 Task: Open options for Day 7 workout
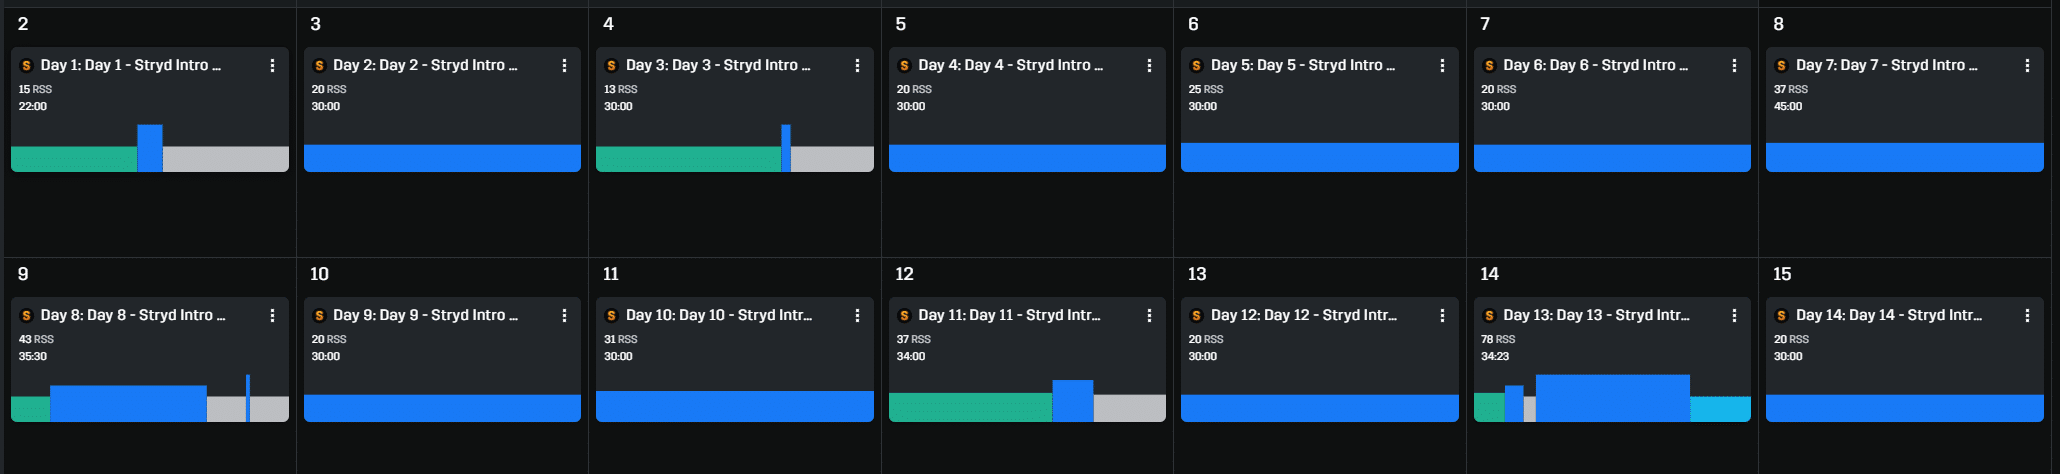(2027, 65)
